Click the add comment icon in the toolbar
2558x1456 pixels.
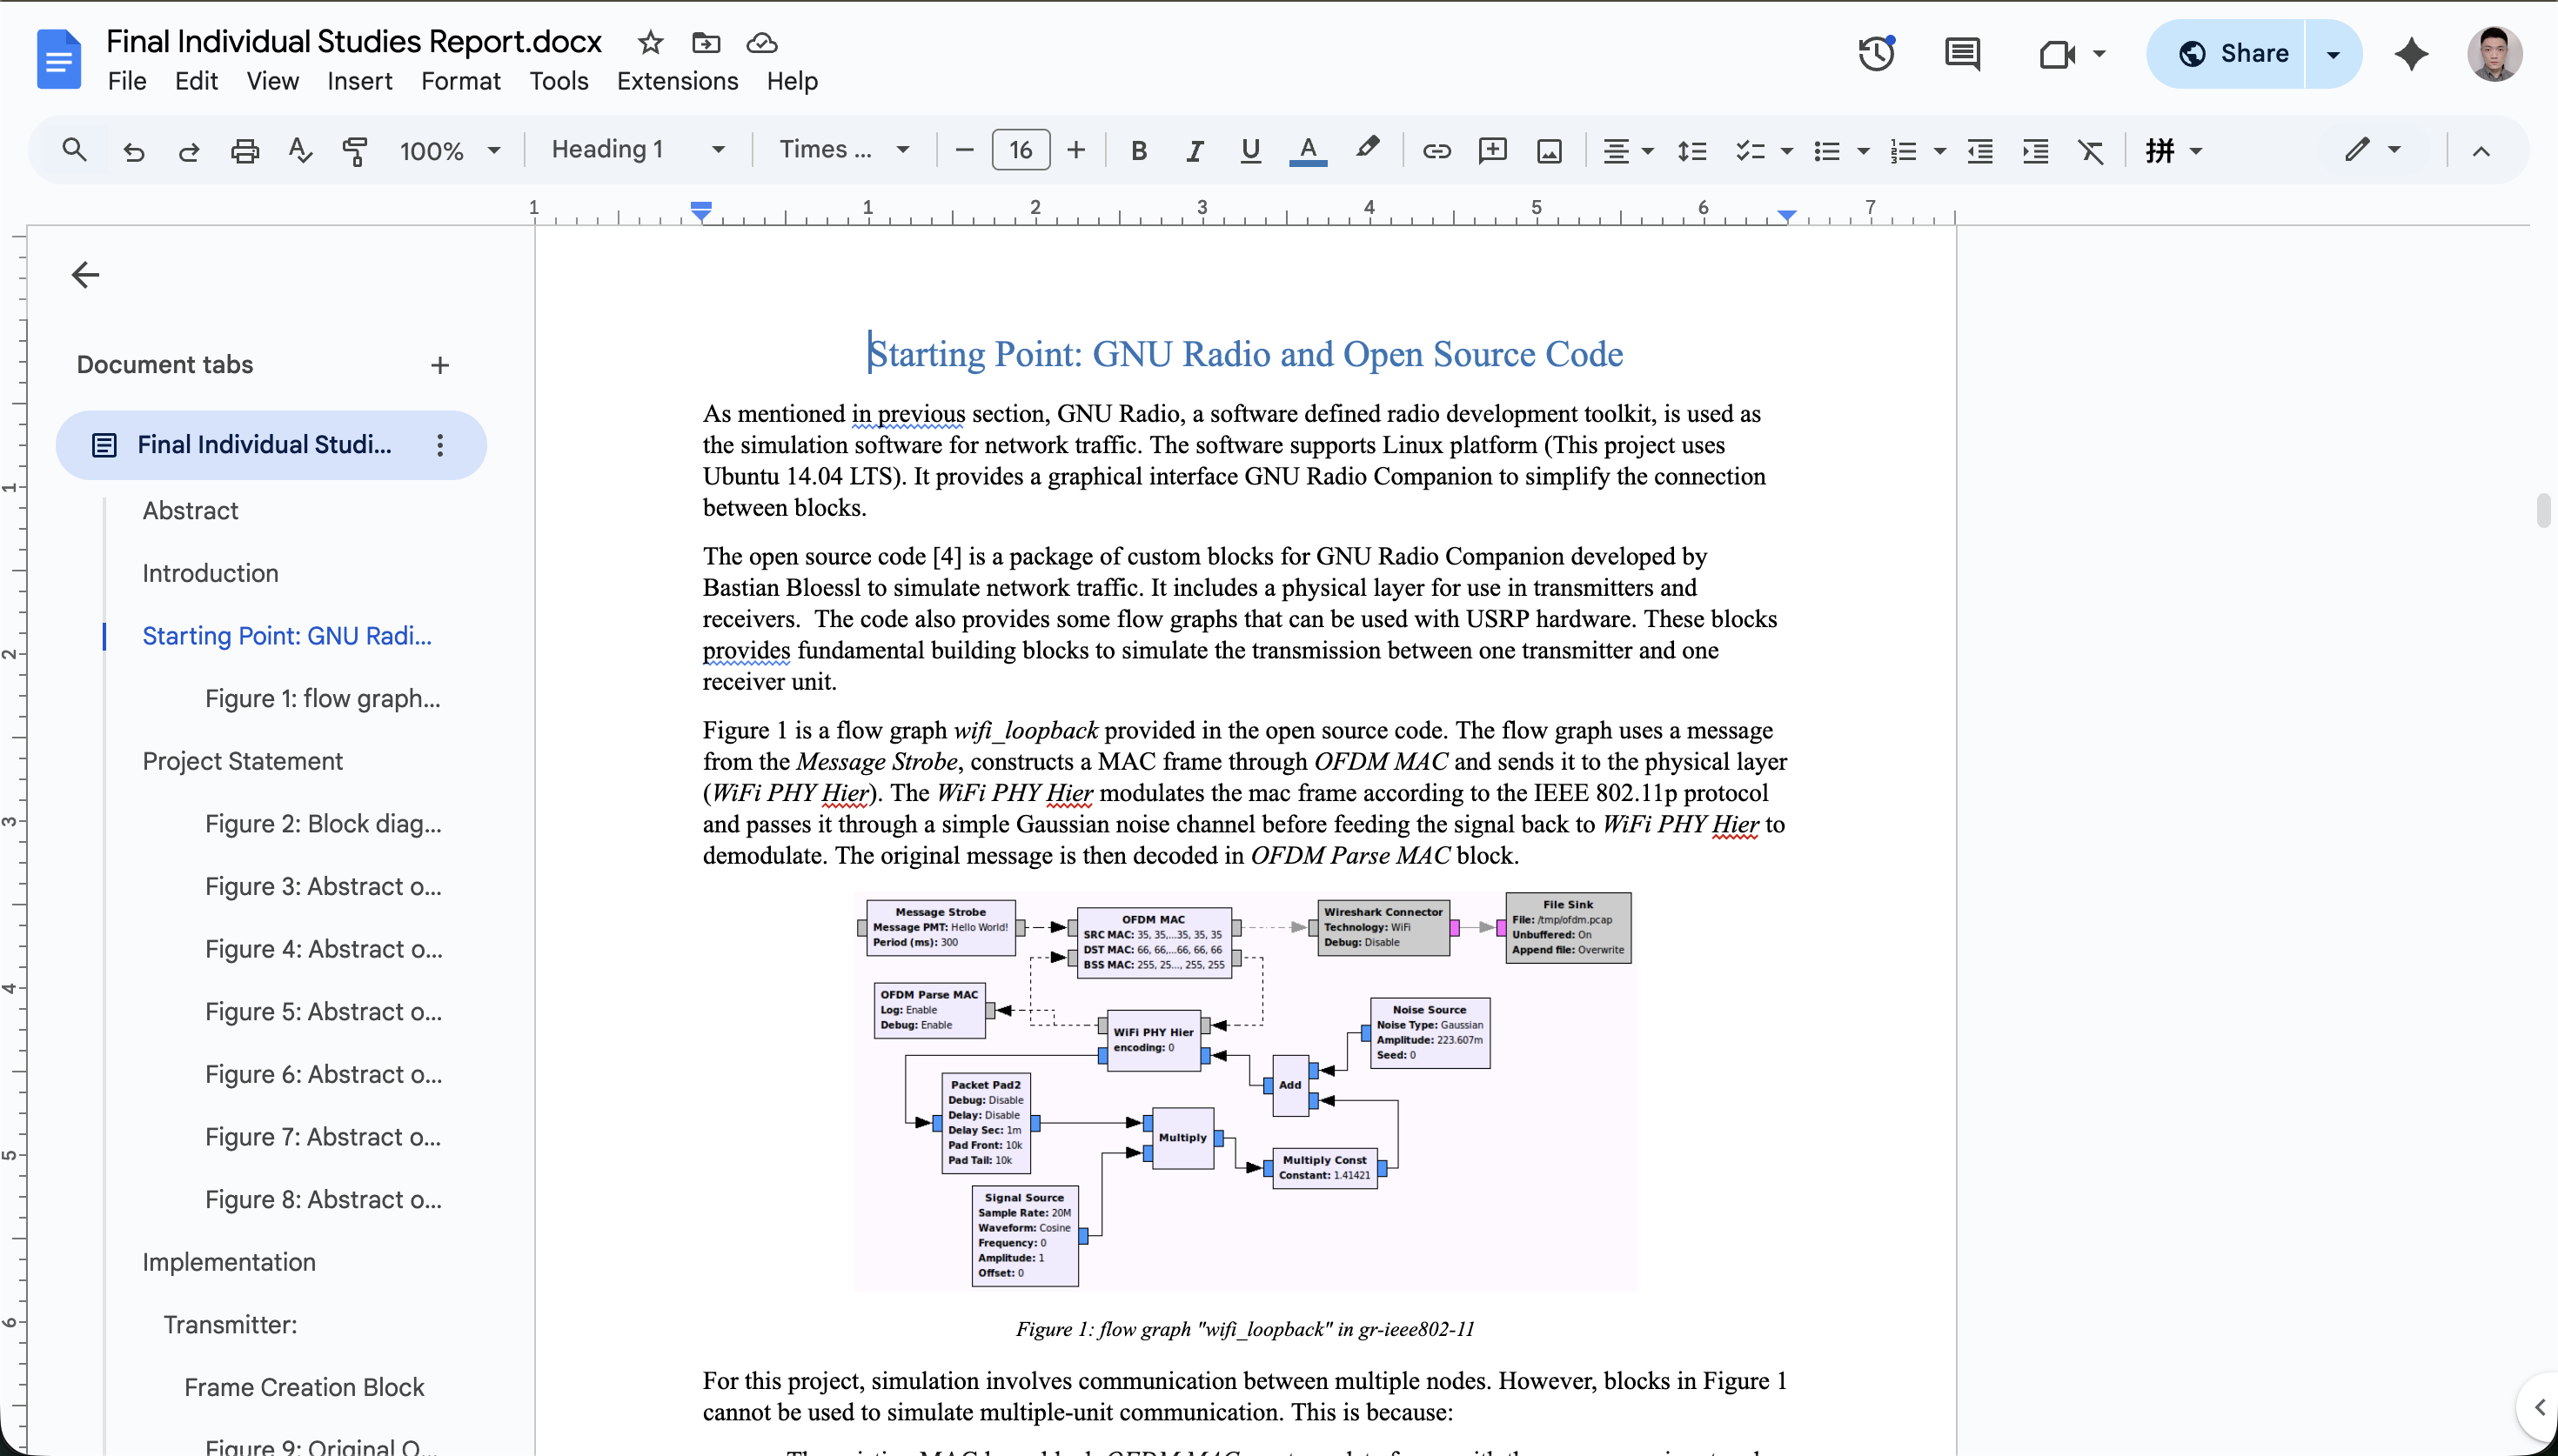tap(1492, 151)
